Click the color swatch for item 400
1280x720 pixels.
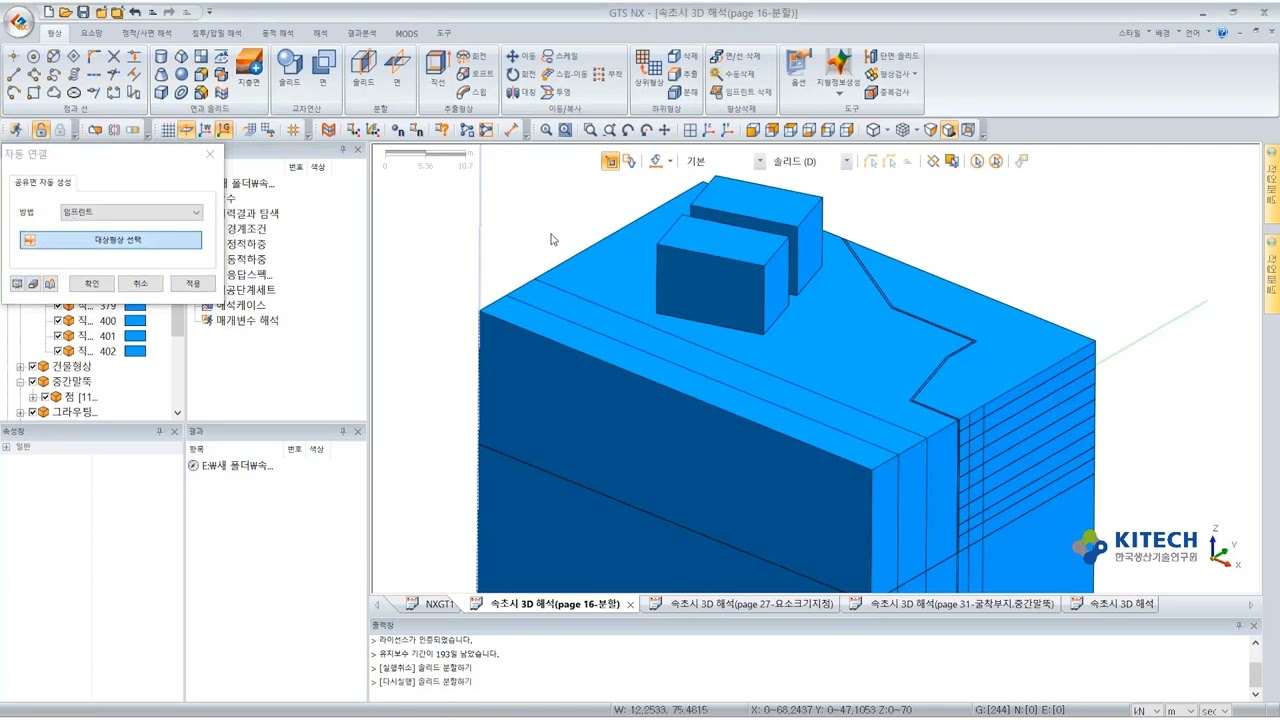pyautogui.click(x=135, y=321)
